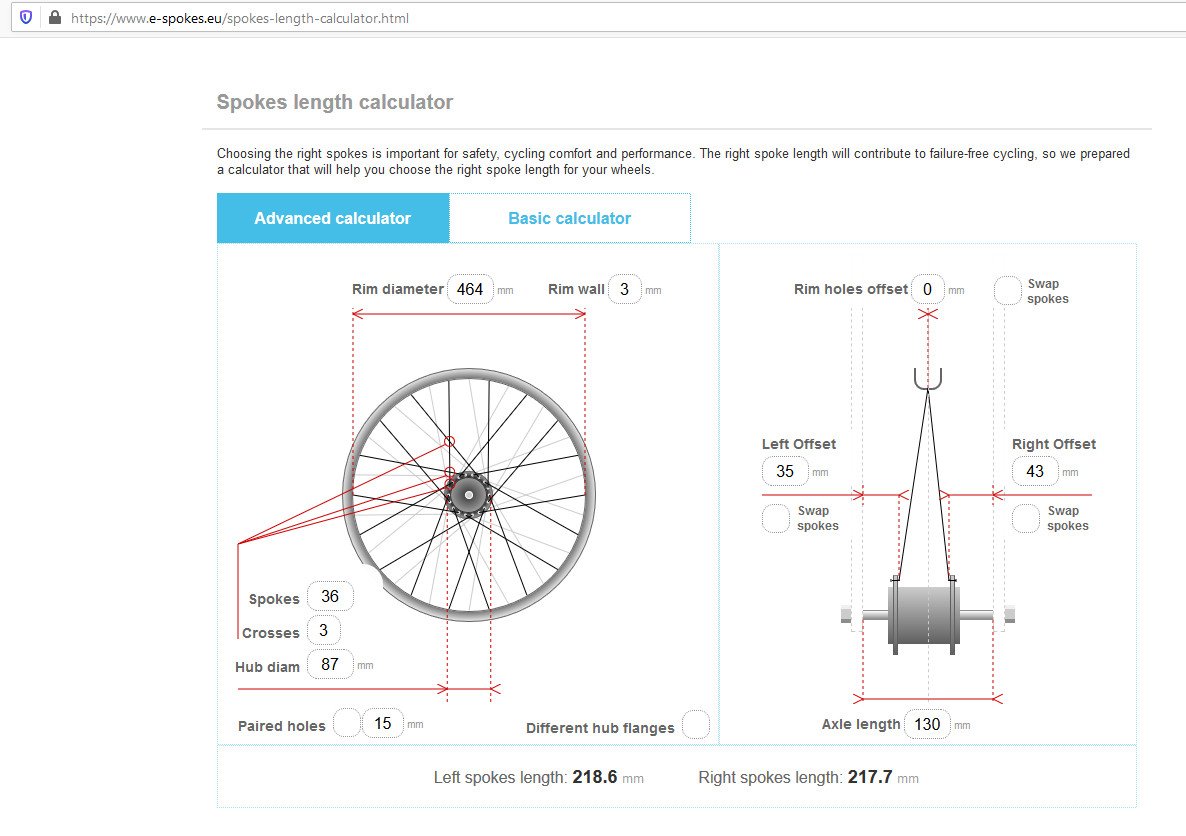
Task: Click the Different hub flanges label
Action: point(601,728)
